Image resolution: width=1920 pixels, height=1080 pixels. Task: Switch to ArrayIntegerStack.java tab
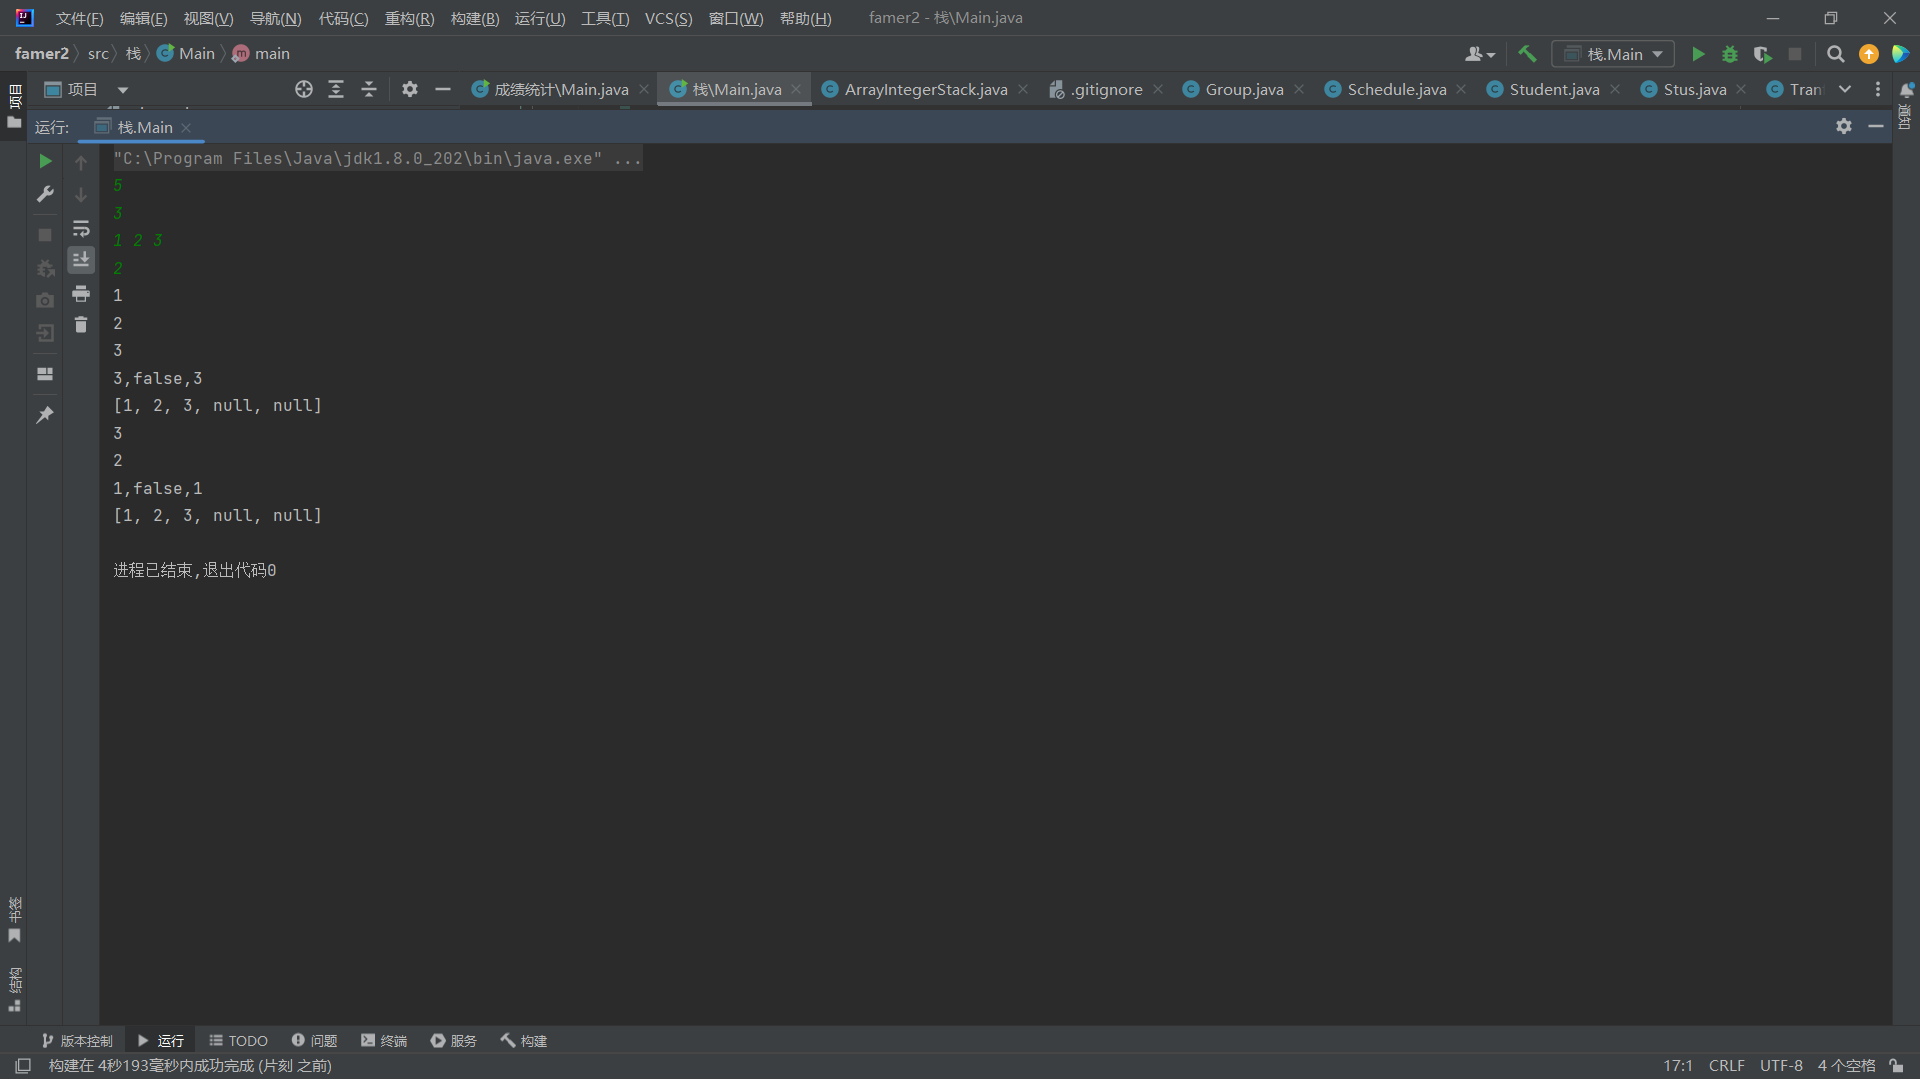coord(925,89)
